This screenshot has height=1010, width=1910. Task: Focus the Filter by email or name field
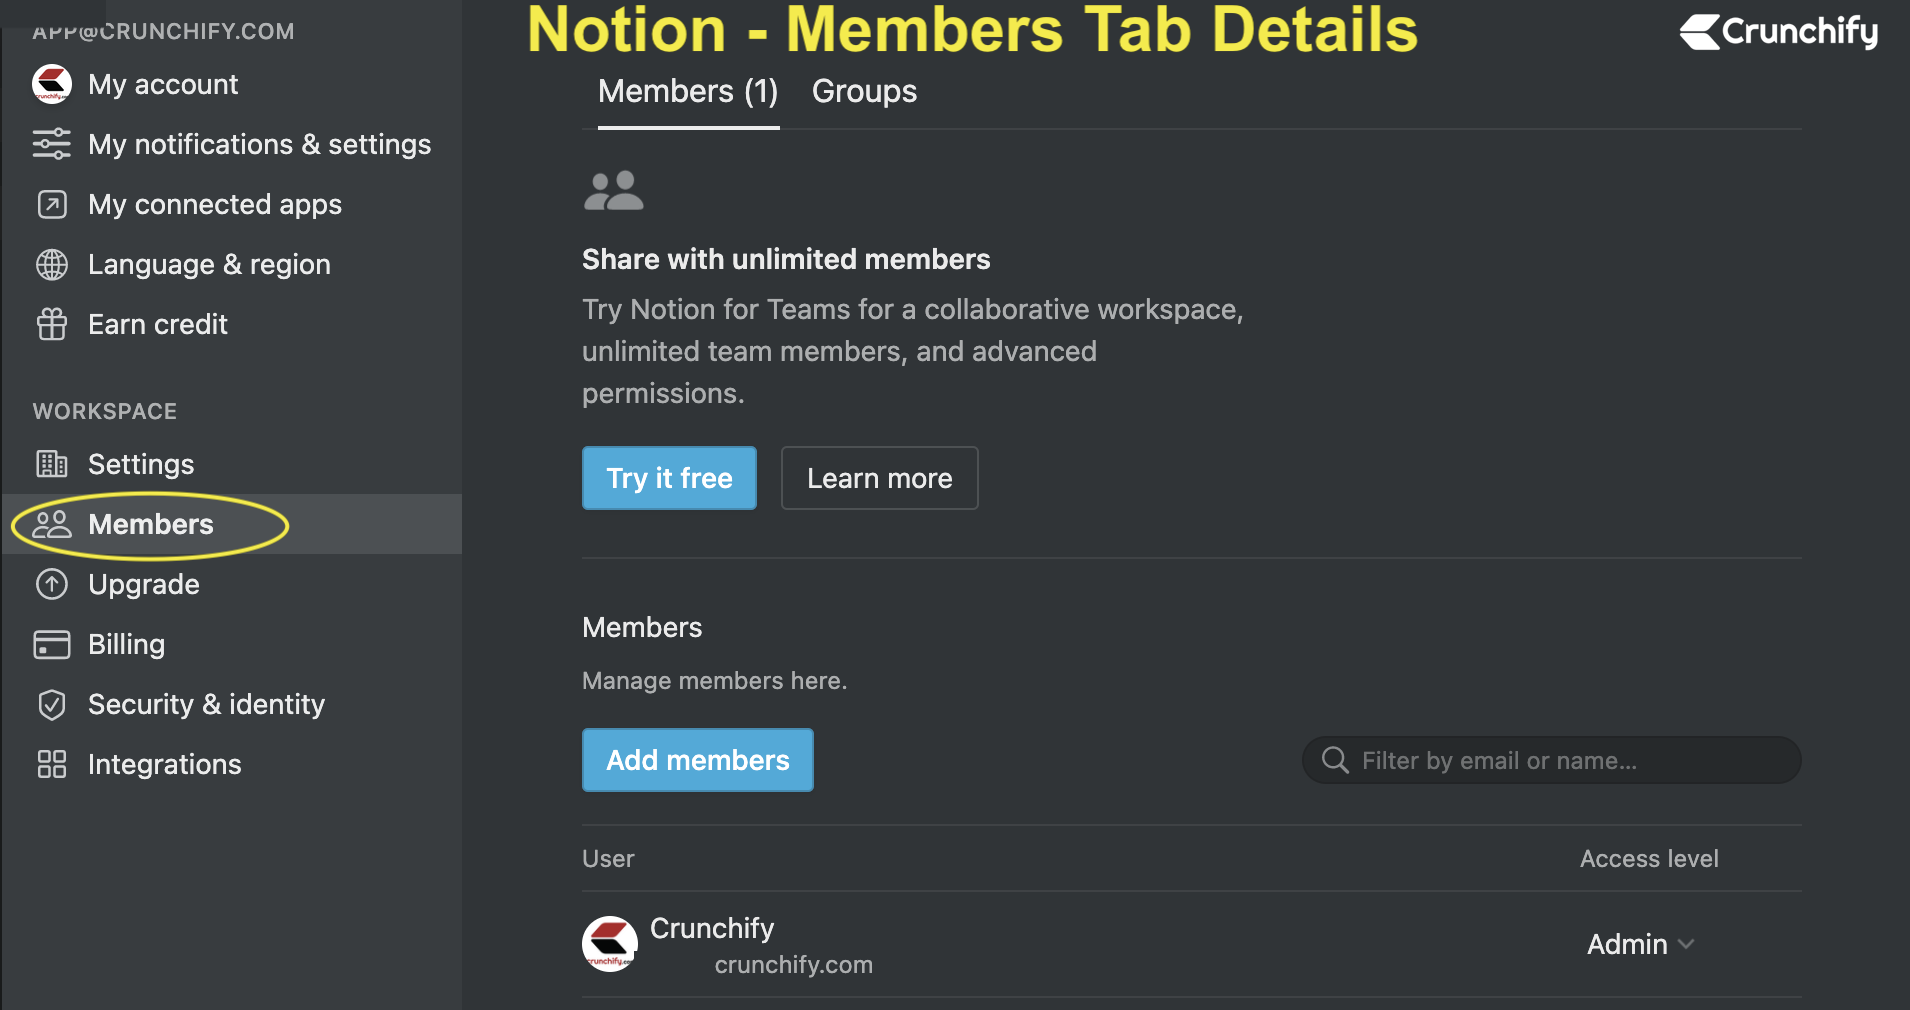[x=1551, y=760]
